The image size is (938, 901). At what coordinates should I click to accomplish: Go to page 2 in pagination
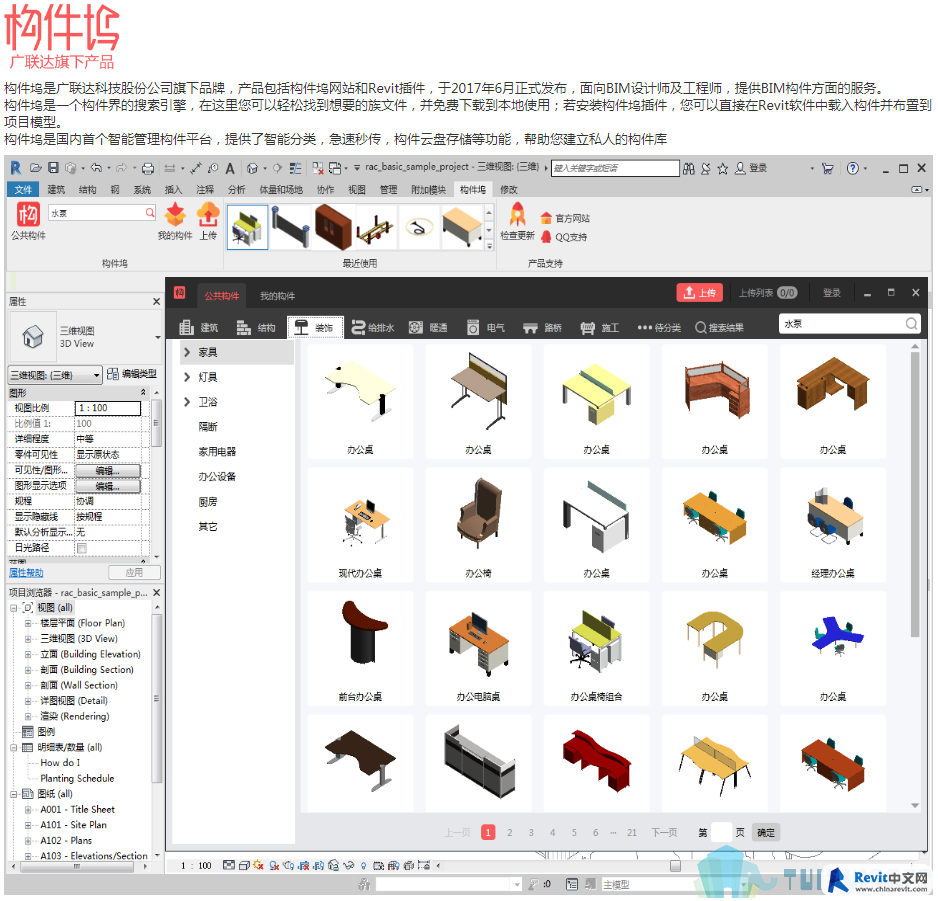tap(510, 833)
